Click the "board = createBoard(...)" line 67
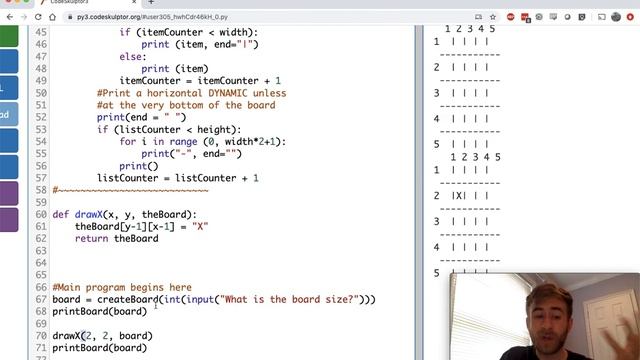This screenshot has height=360, width=640. [214, 300]
